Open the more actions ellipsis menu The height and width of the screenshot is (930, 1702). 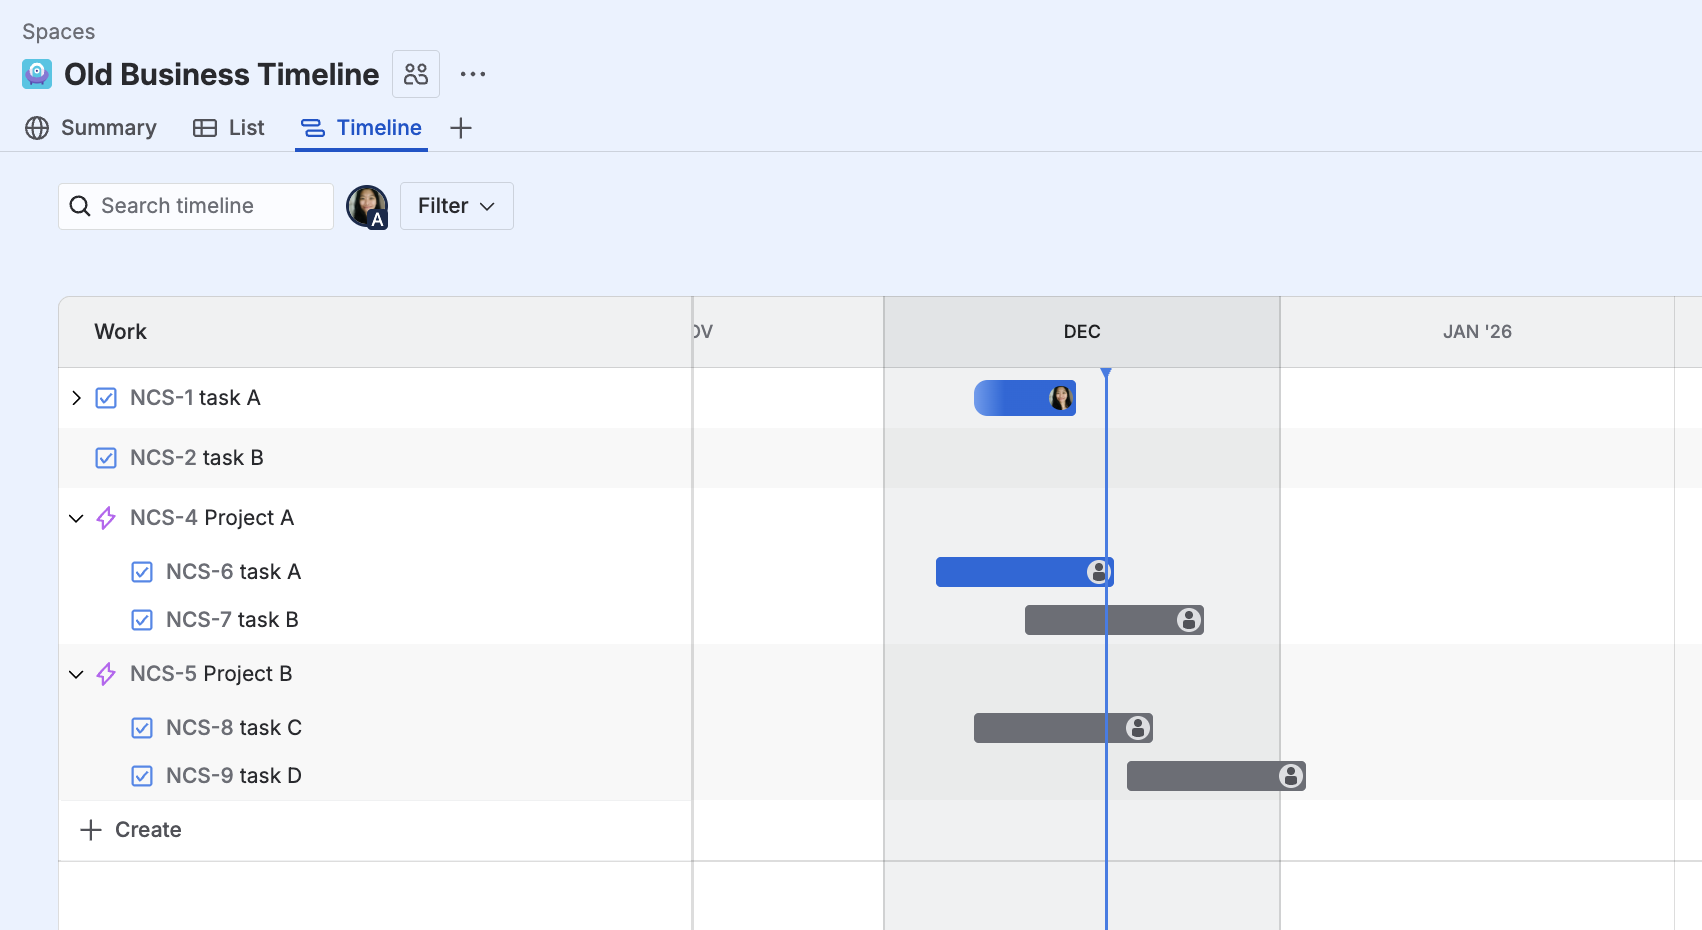pyautogui.click(x=473, y=74)
